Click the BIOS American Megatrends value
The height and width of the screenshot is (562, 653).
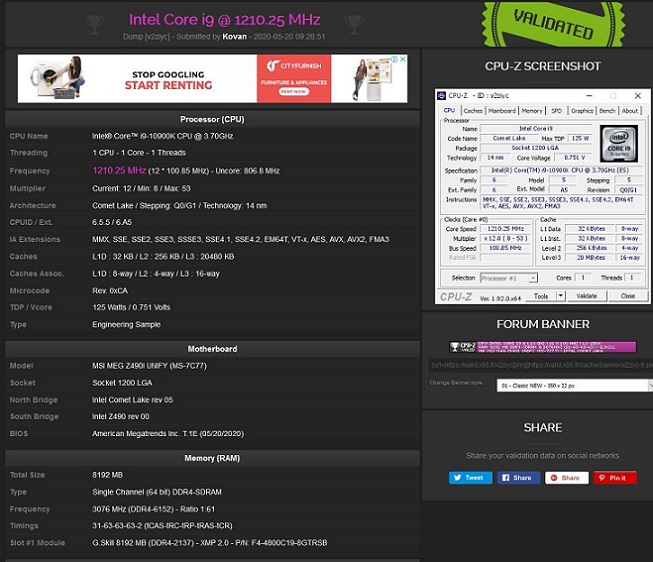[x=168, y=434]
